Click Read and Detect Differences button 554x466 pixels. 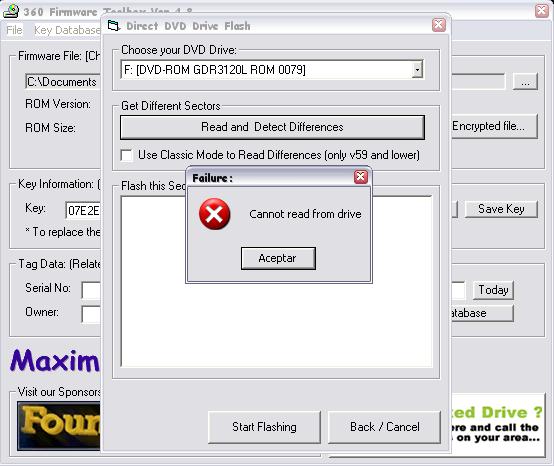pos(272,127)
